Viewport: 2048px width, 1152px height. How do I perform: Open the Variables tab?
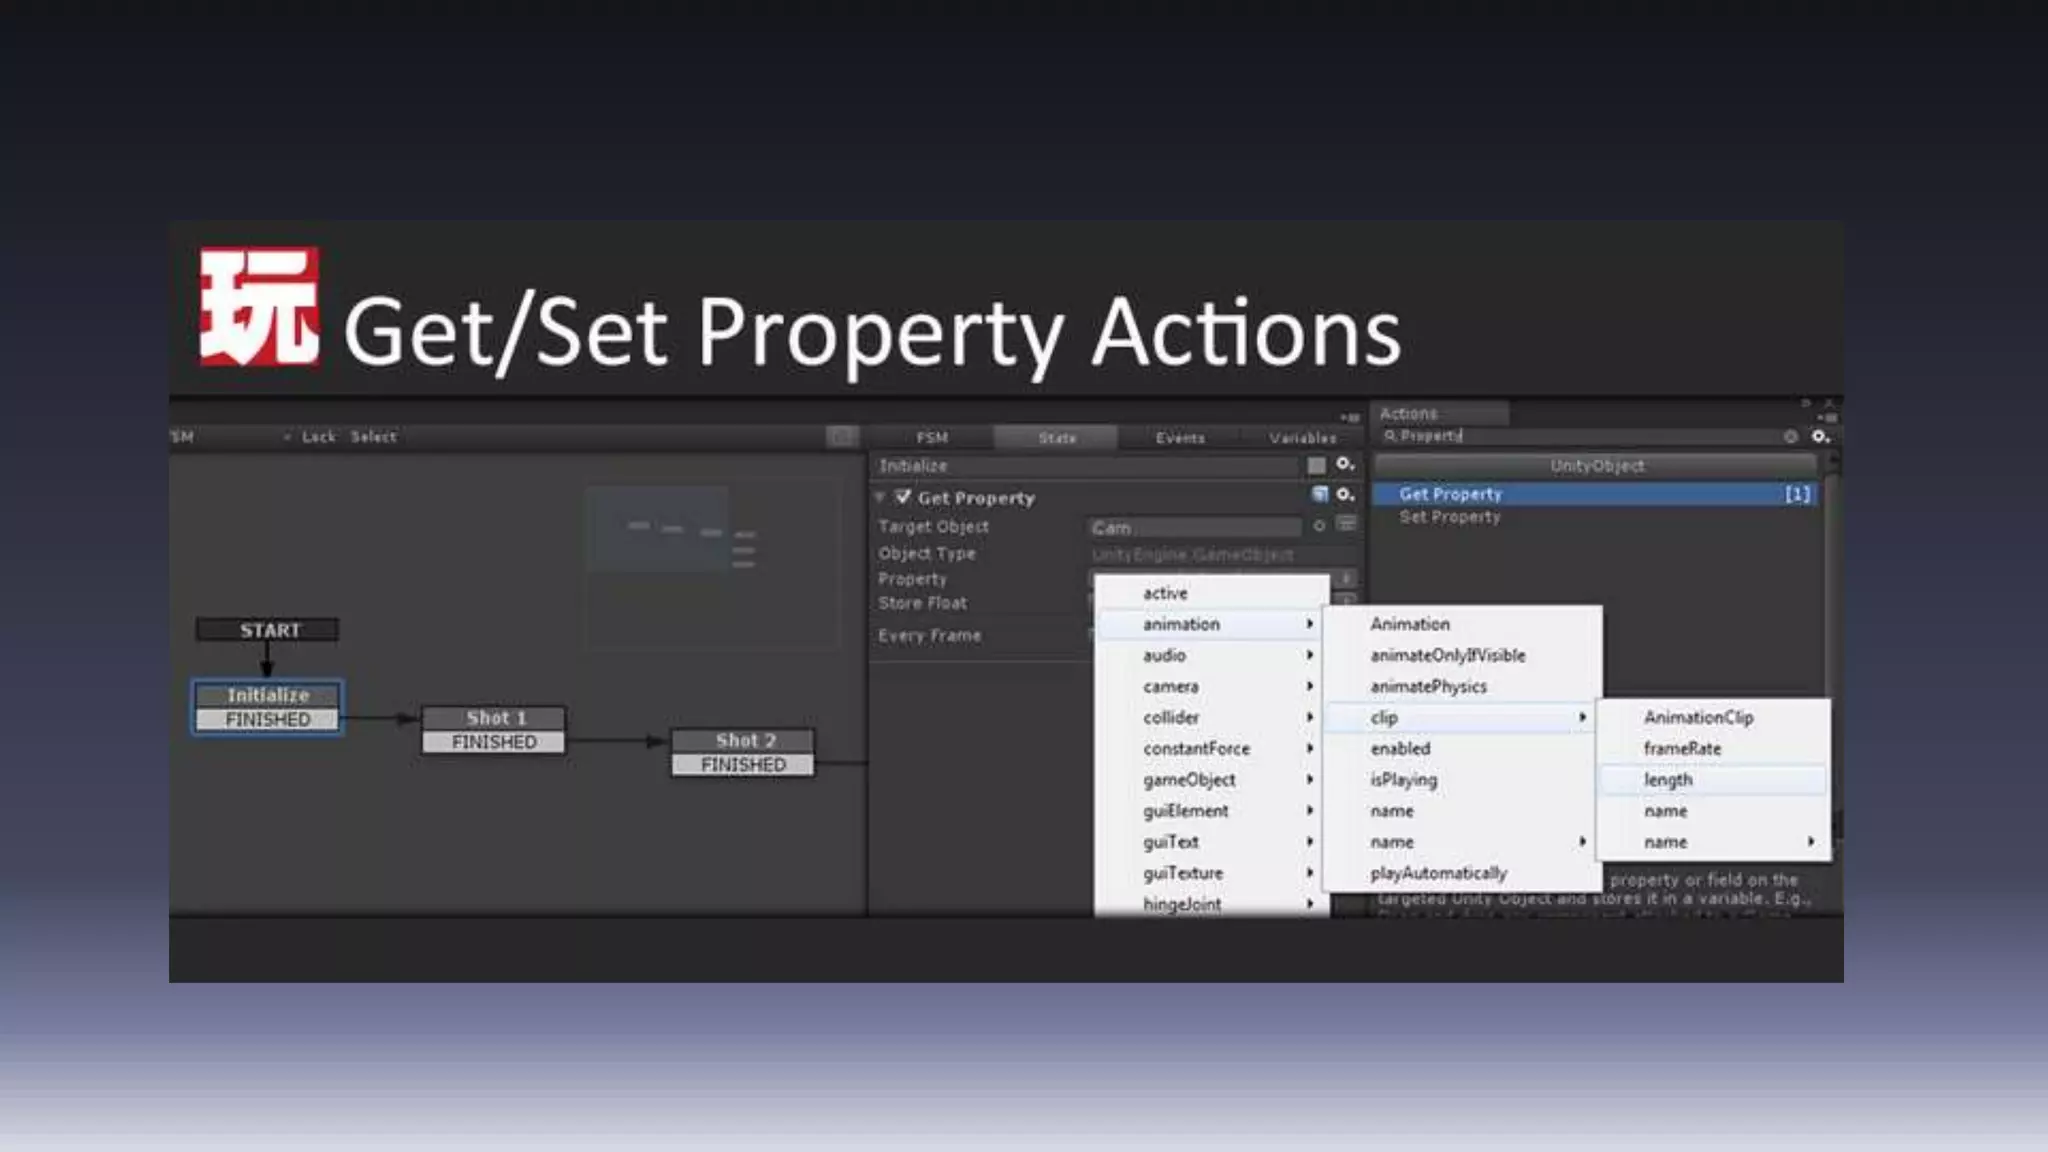[x=1302, y=438]
